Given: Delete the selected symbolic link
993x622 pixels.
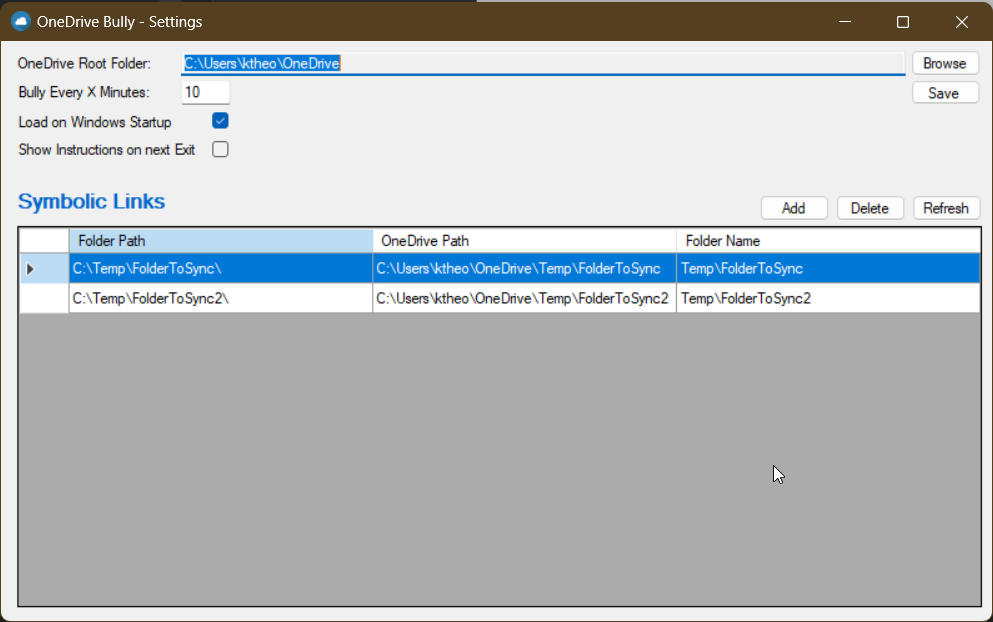Looking at the screenshot, I should point(870,208).
